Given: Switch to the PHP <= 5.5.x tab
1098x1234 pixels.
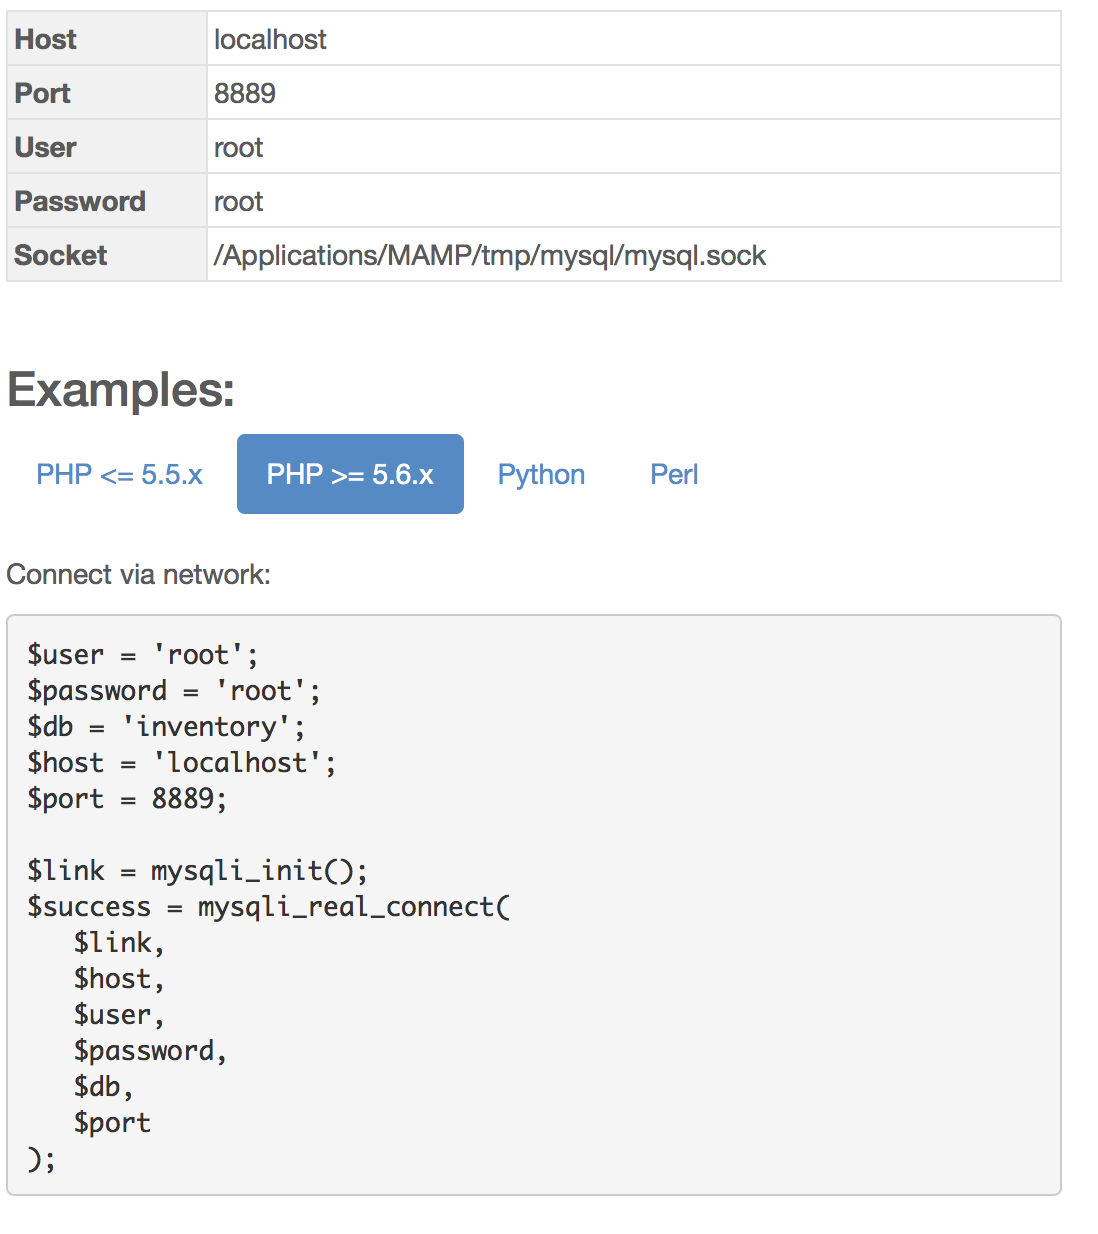Looking at the screenshot, I should tap(119, 474).
